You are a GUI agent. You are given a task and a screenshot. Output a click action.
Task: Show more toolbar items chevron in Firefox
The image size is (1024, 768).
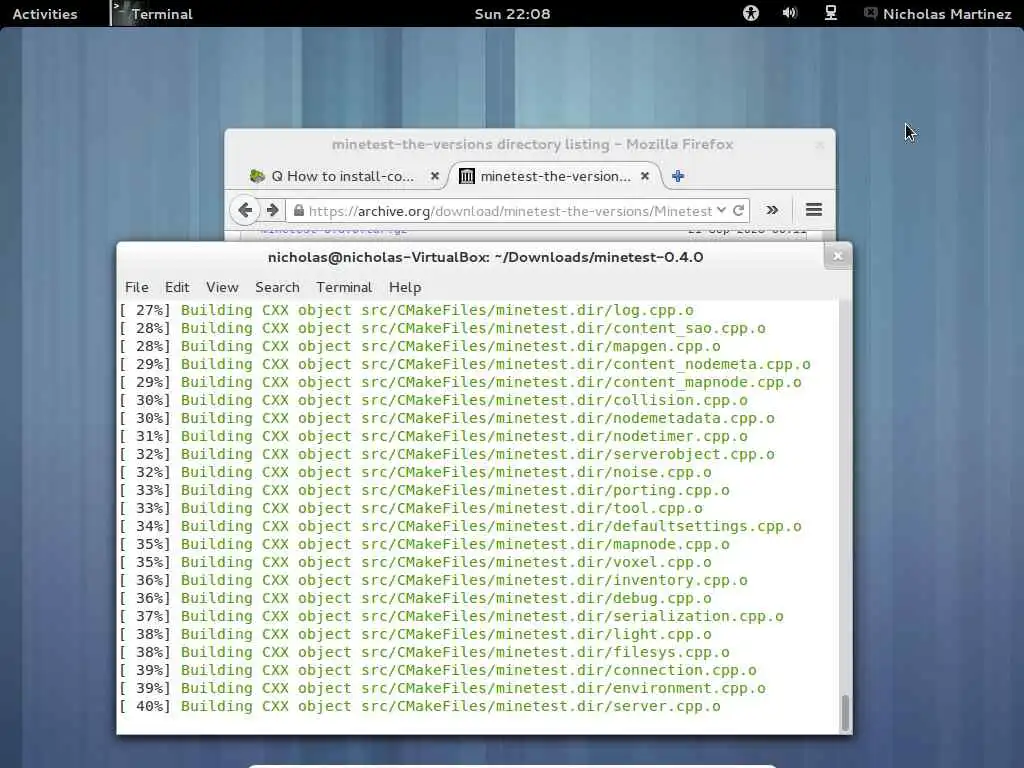772,210
